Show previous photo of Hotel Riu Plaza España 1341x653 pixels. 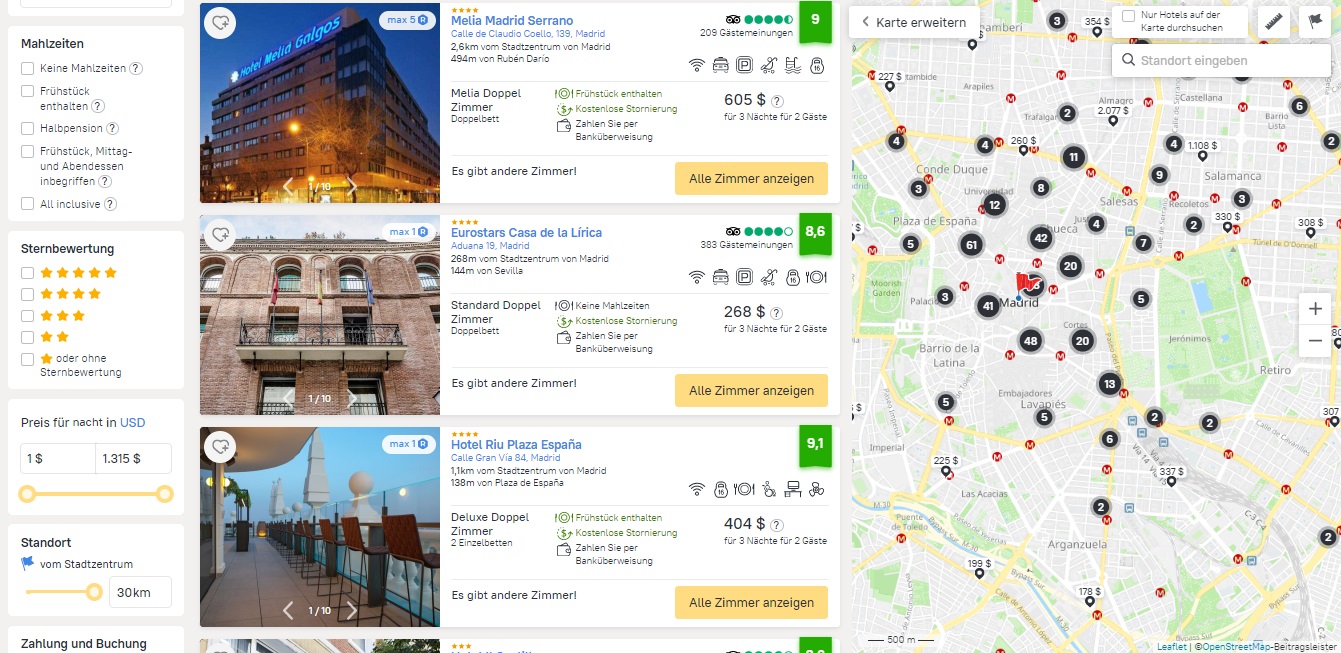click(288, 610)
